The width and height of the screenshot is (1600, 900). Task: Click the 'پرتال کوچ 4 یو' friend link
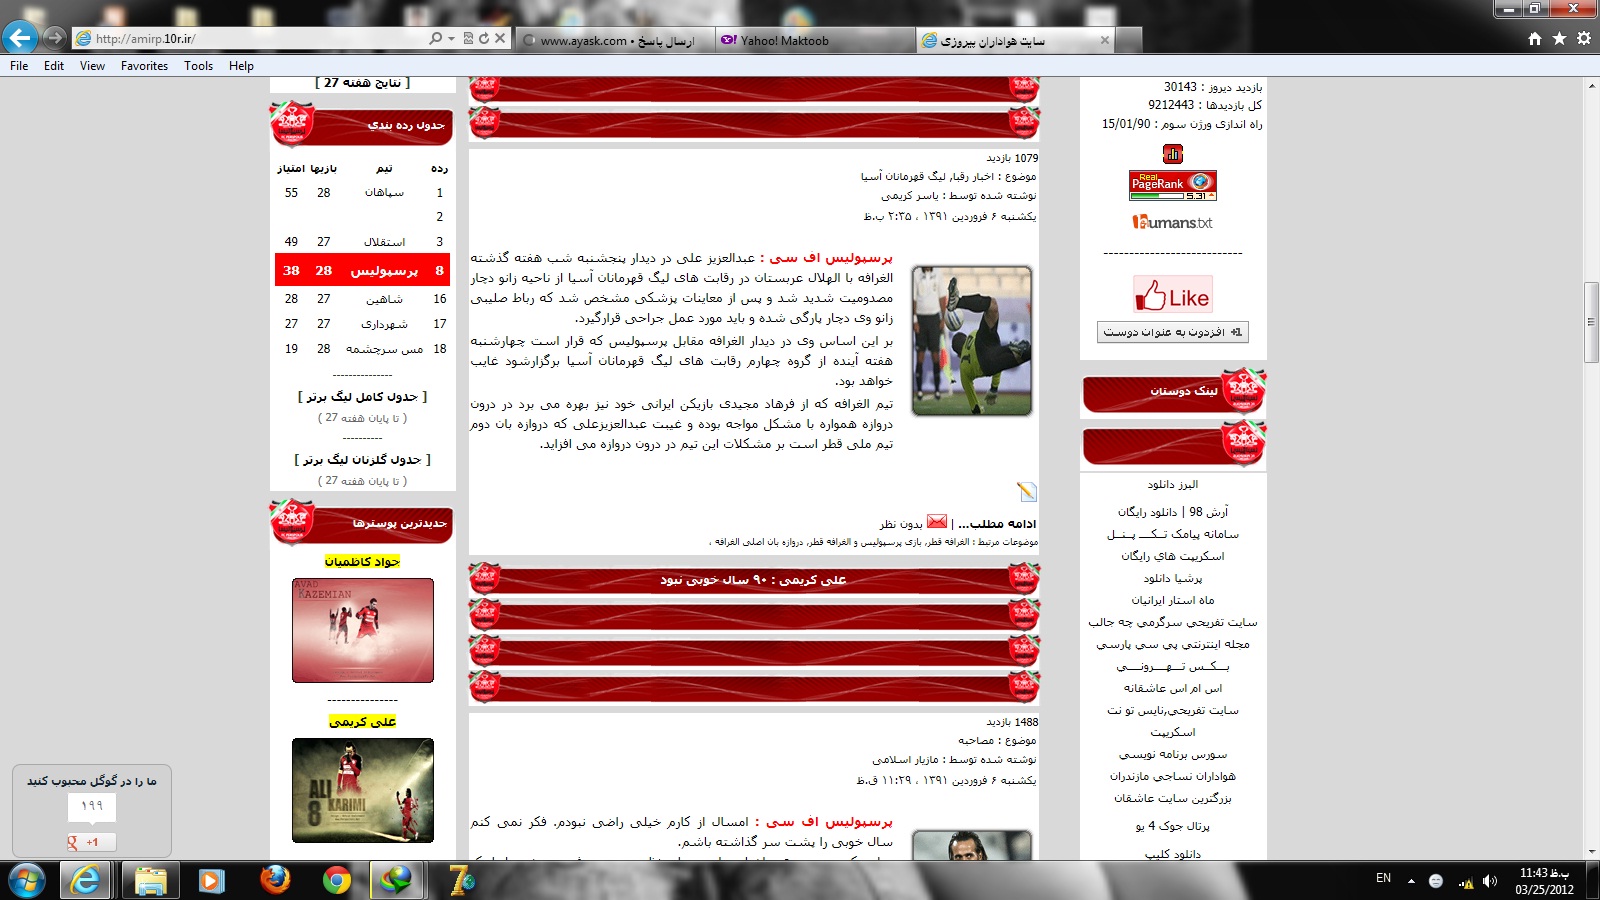point(1173,826)
